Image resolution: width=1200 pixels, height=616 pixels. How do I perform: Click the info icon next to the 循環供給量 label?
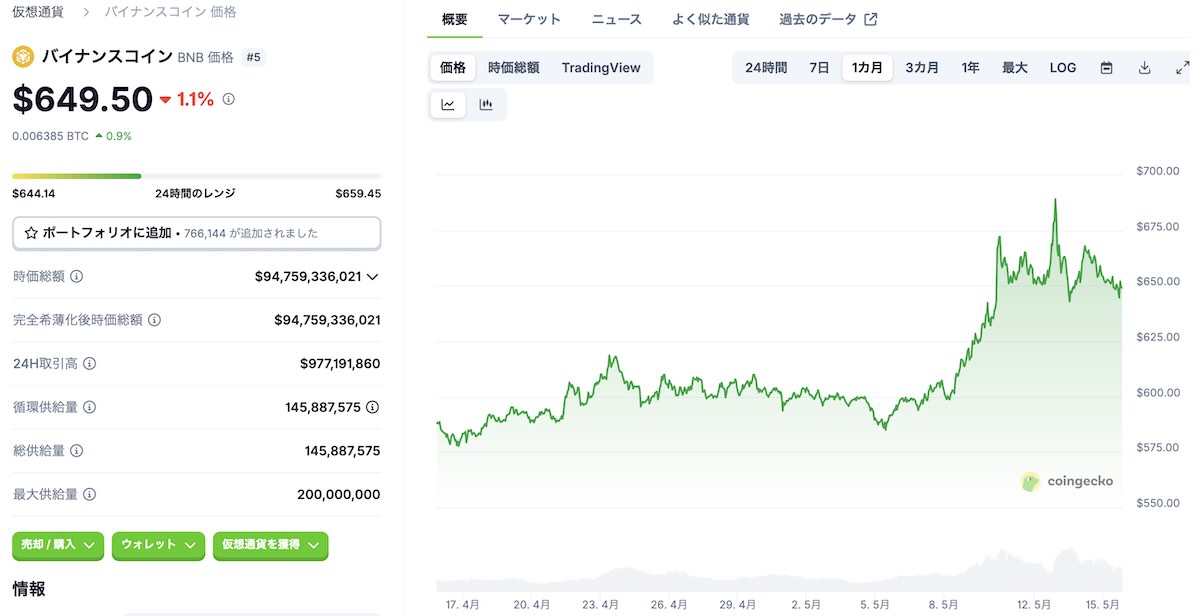(x=90, y=407)
